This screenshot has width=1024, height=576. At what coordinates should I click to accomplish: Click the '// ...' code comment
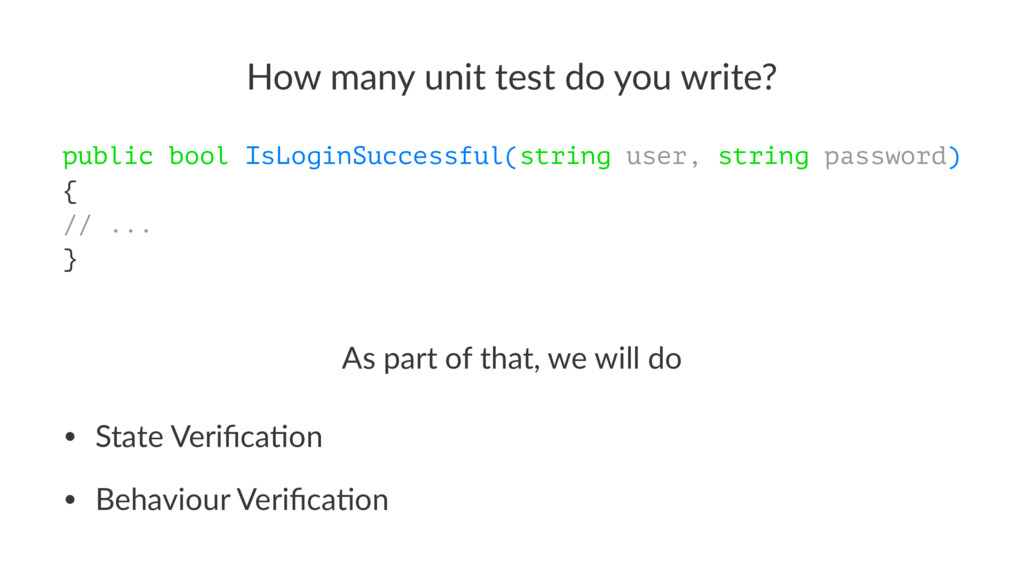point(107,226)
